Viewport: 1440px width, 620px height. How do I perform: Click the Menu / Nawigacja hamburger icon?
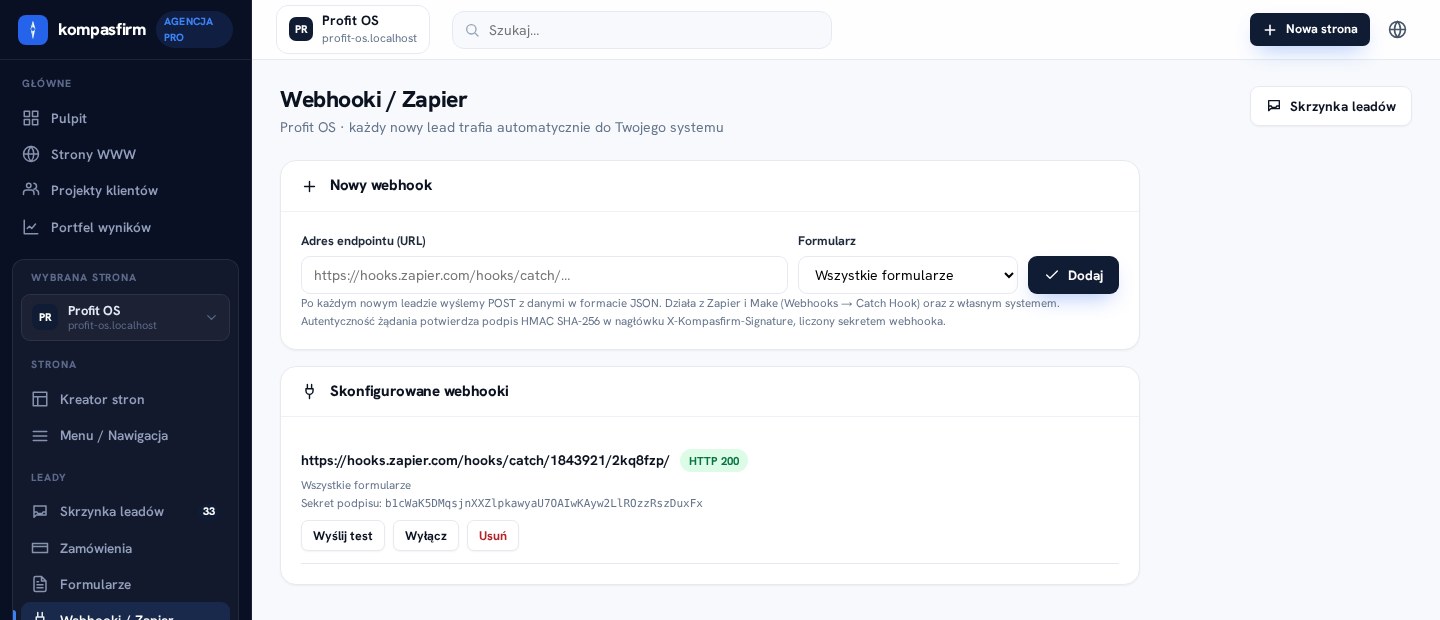point(40,435)
